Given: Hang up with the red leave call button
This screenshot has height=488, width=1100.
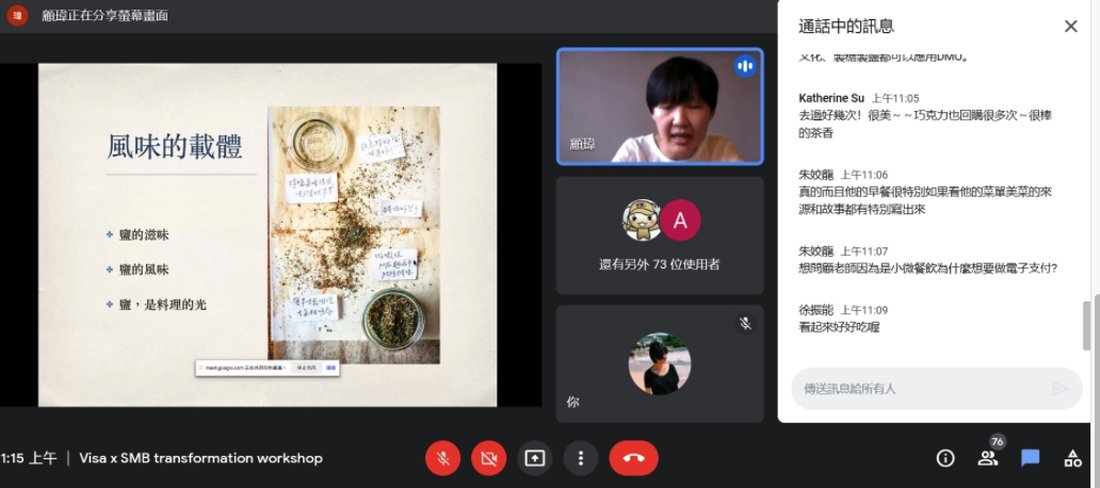Looking at the screenshot, I should click(x=633, y=458).
